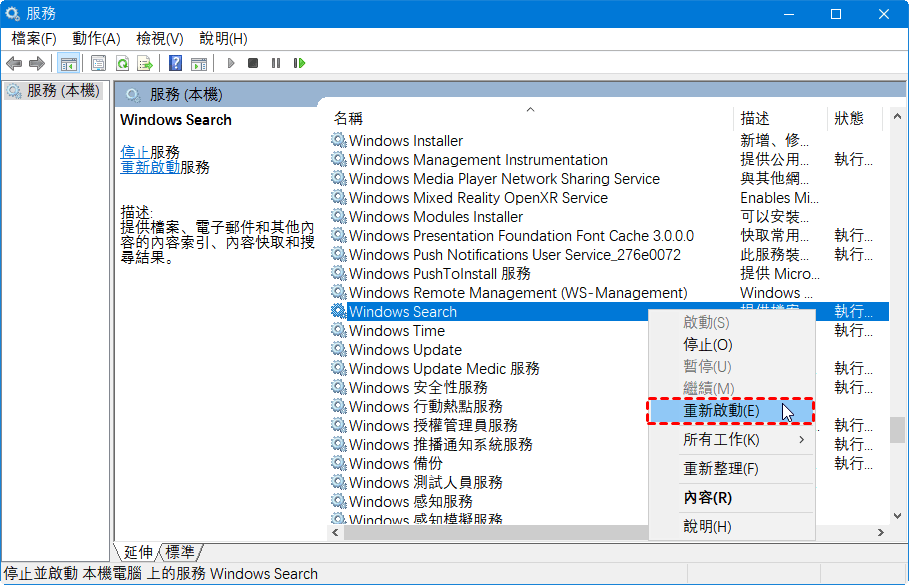Click the green refresh toolbar icon
The height and width of the screenshot is (585, 909).
point(122,63)
